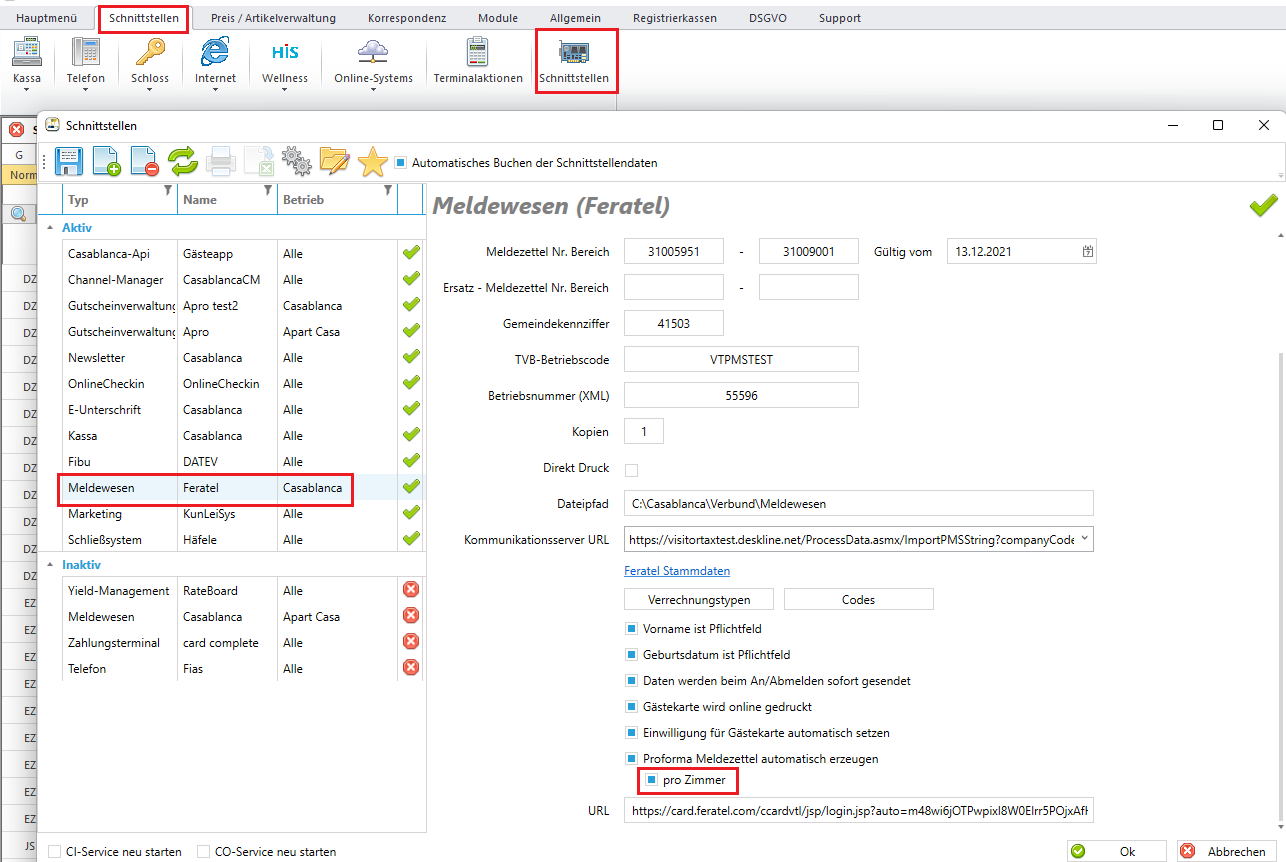Click green check in the Newsletter row

[410, 357]
